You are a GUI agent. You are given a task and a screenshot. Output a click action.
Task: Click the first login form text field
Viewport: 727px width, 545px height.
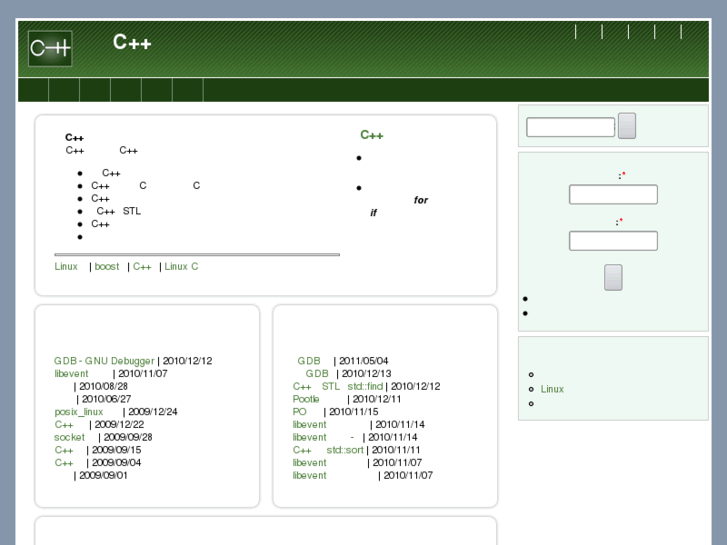pos(613,194)
